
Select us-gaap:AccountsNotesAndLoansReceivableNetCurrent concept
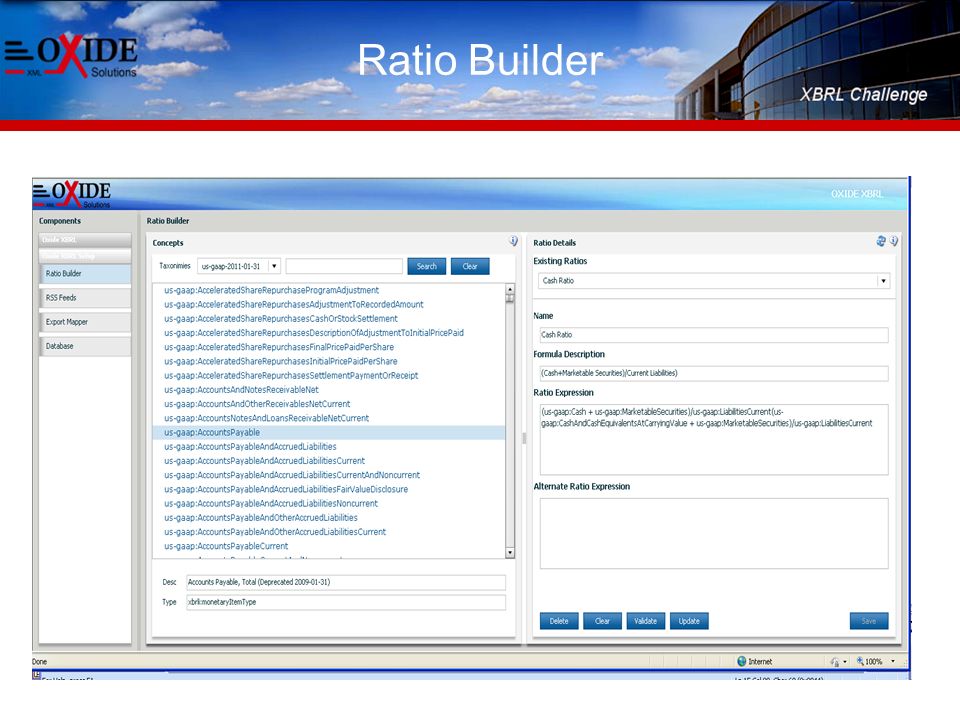pos(266,418)
